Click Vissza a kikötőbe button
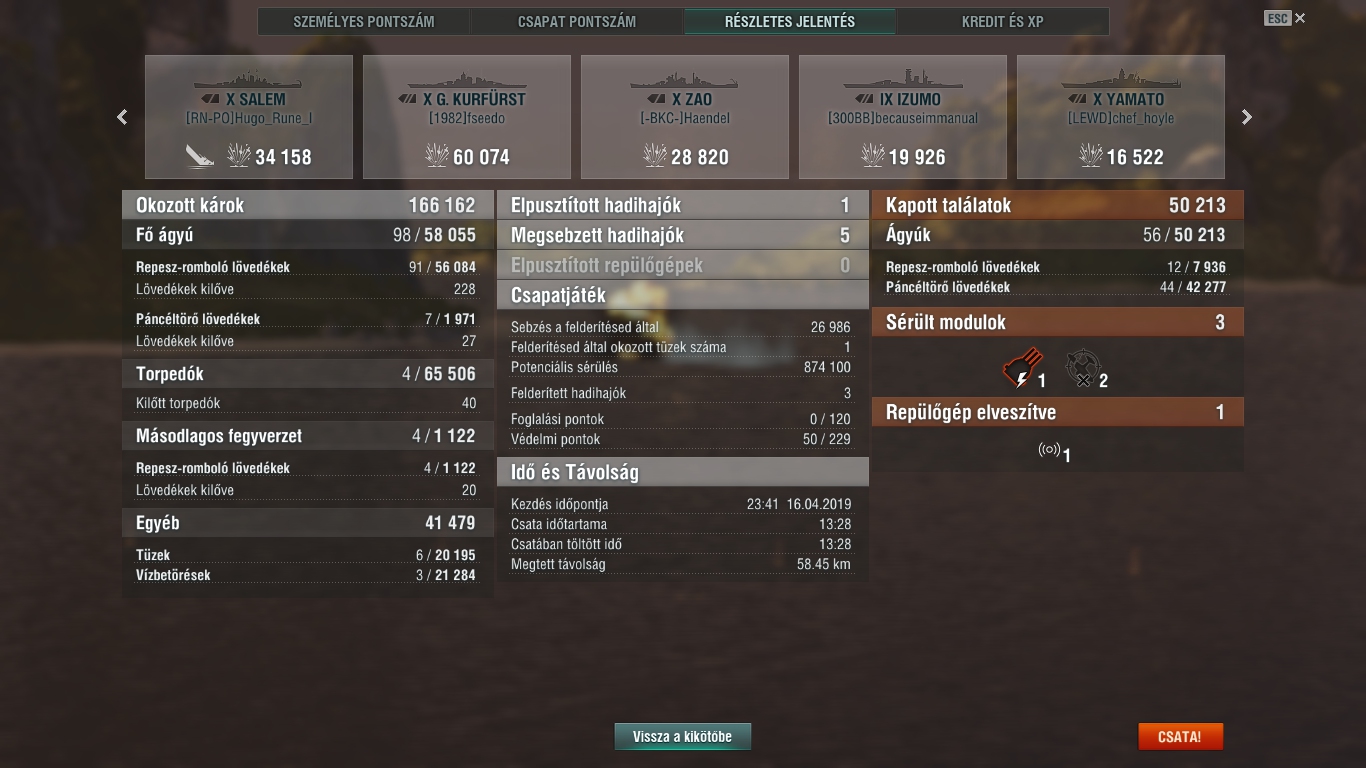This screenshot has height=768, width=1366. tap(683, 737)
